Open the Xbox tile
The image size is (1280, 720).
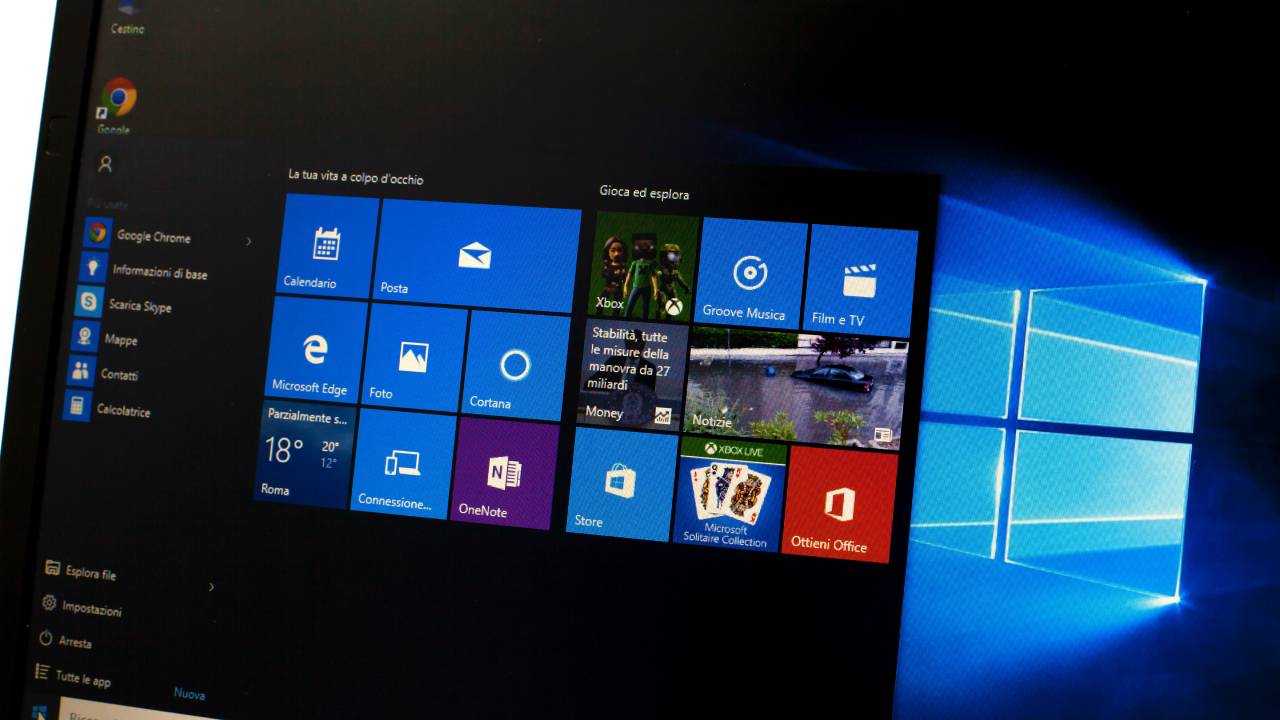[644, 265]
